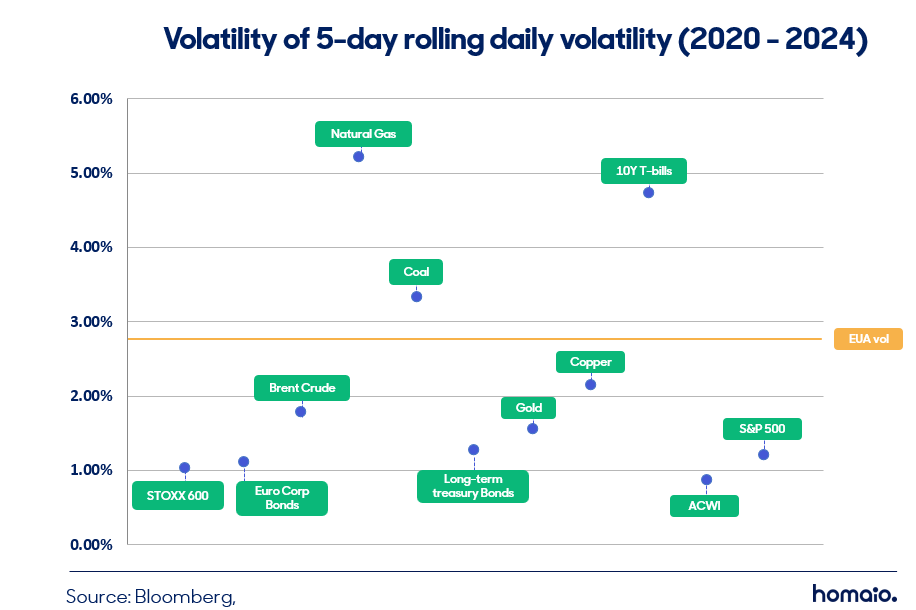Image resolution: width=916 pixels, height=610 pixels.
Task: Click the Brent Crude data point dot
Action: (301, 412)
